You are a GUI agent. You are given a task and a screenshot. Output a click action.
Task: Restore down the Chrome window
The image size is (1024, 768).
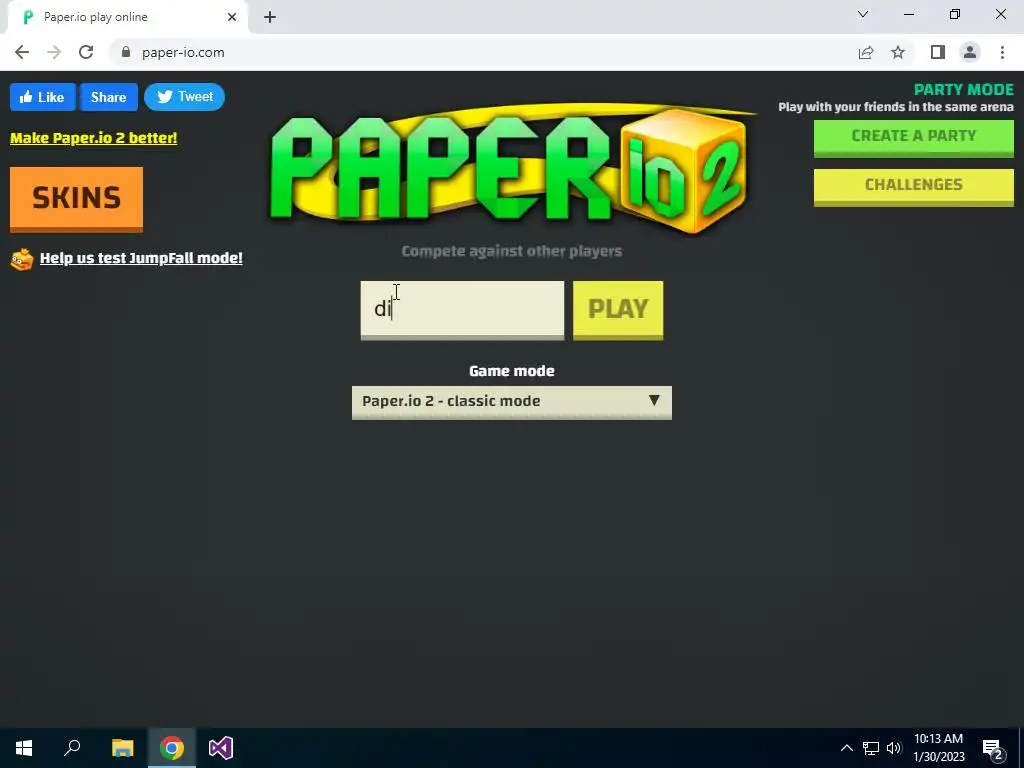tap(955, 14)
